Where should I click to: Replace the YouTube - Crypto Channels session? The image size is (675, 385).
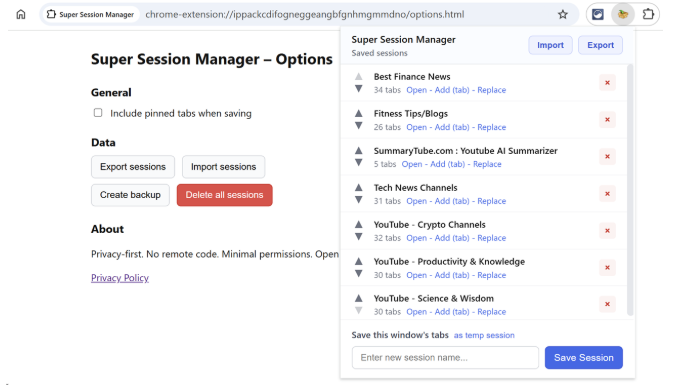[x=492, y=238]
